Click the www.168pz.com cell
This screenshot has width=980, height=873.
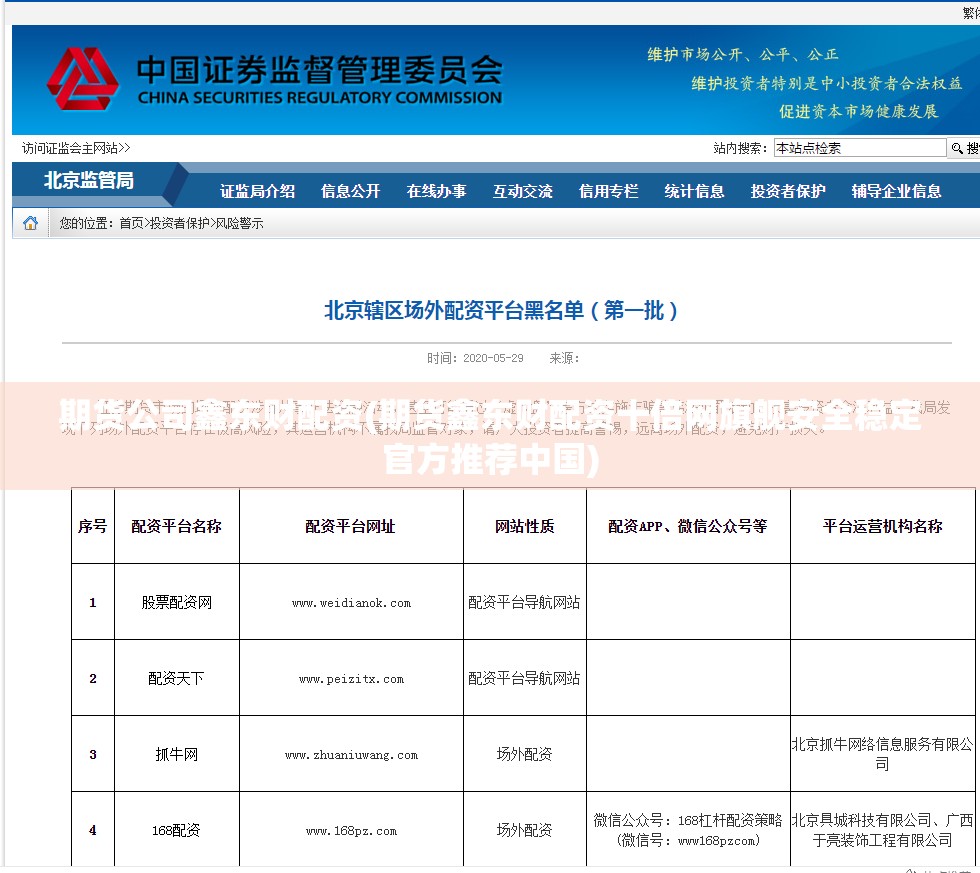(x=351, y=831)
